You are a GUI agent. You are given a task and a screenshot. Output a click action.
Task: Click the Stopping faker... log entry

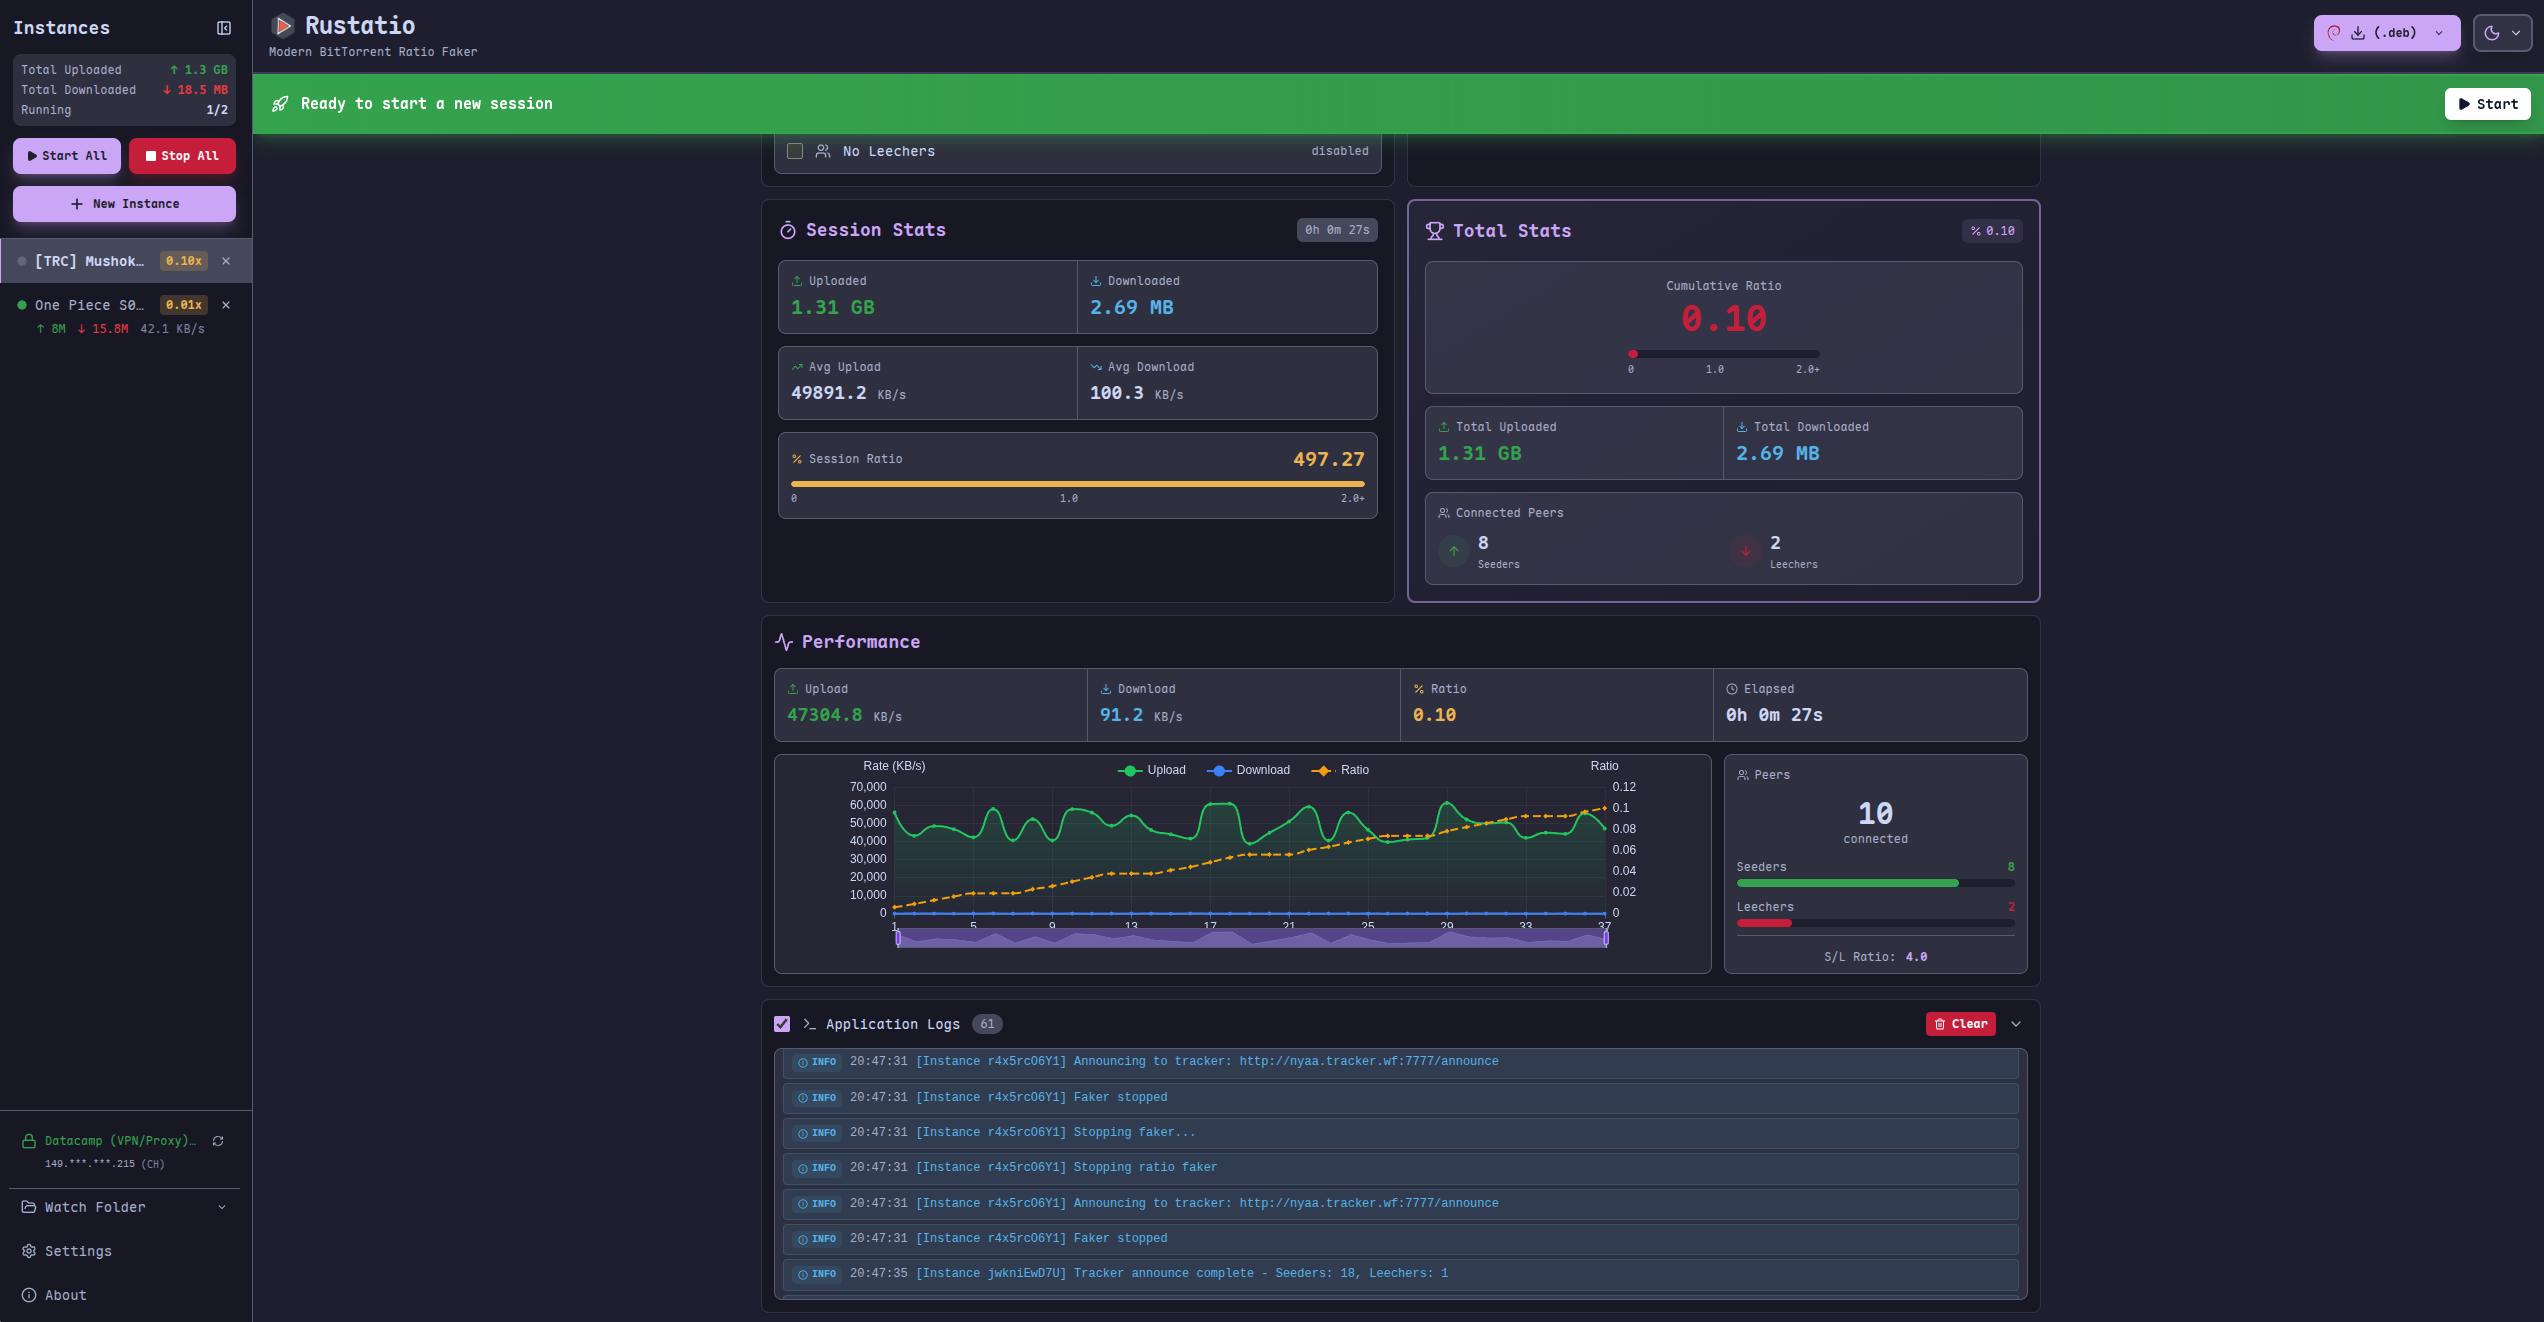tap(1400, 1133)
